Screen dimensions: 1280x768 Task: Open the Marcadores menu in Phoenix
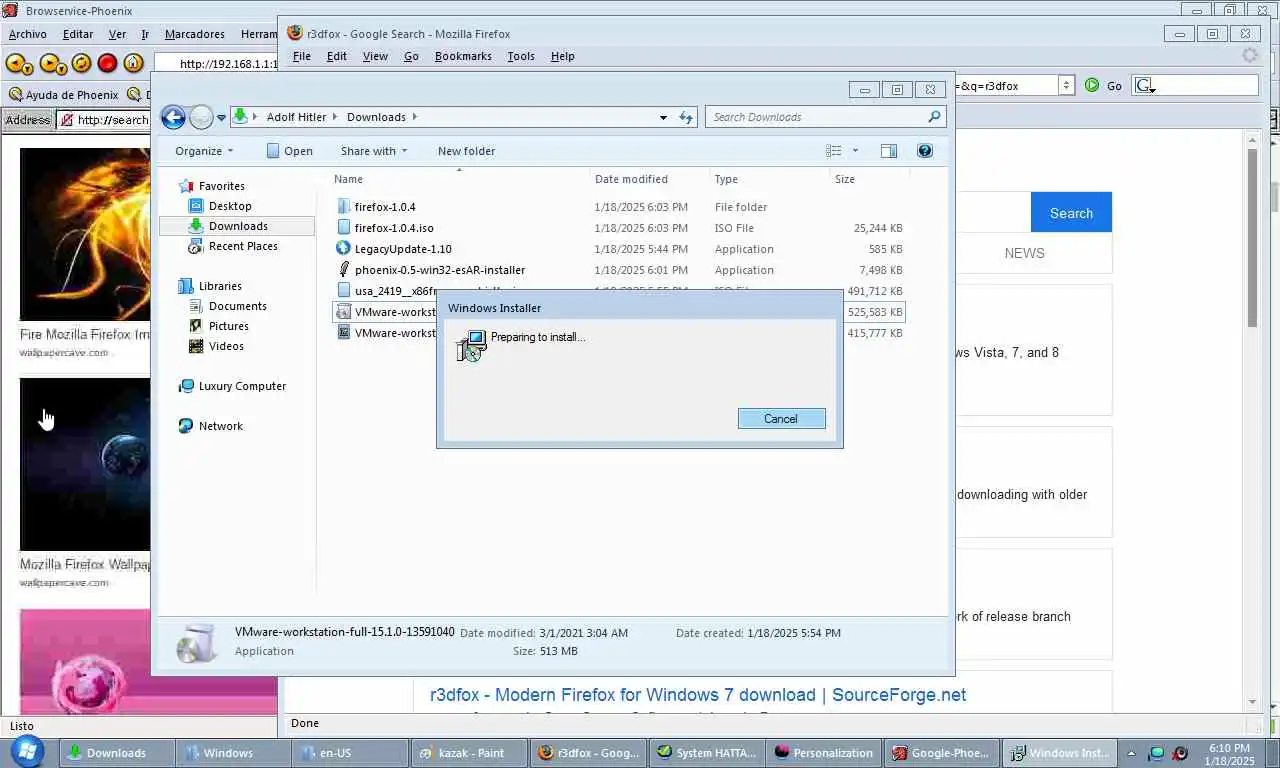pyautogui.click(x=195, y=34)
